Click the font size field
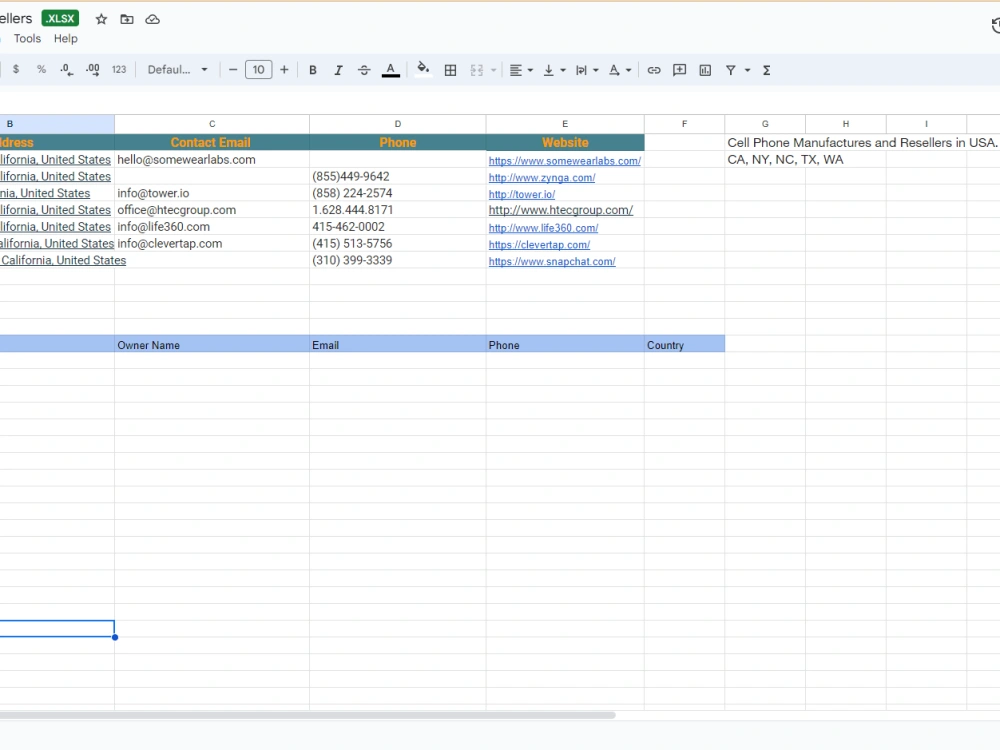Image resolution: width=1000 pixels, height=750 pixels. (258, 70)
